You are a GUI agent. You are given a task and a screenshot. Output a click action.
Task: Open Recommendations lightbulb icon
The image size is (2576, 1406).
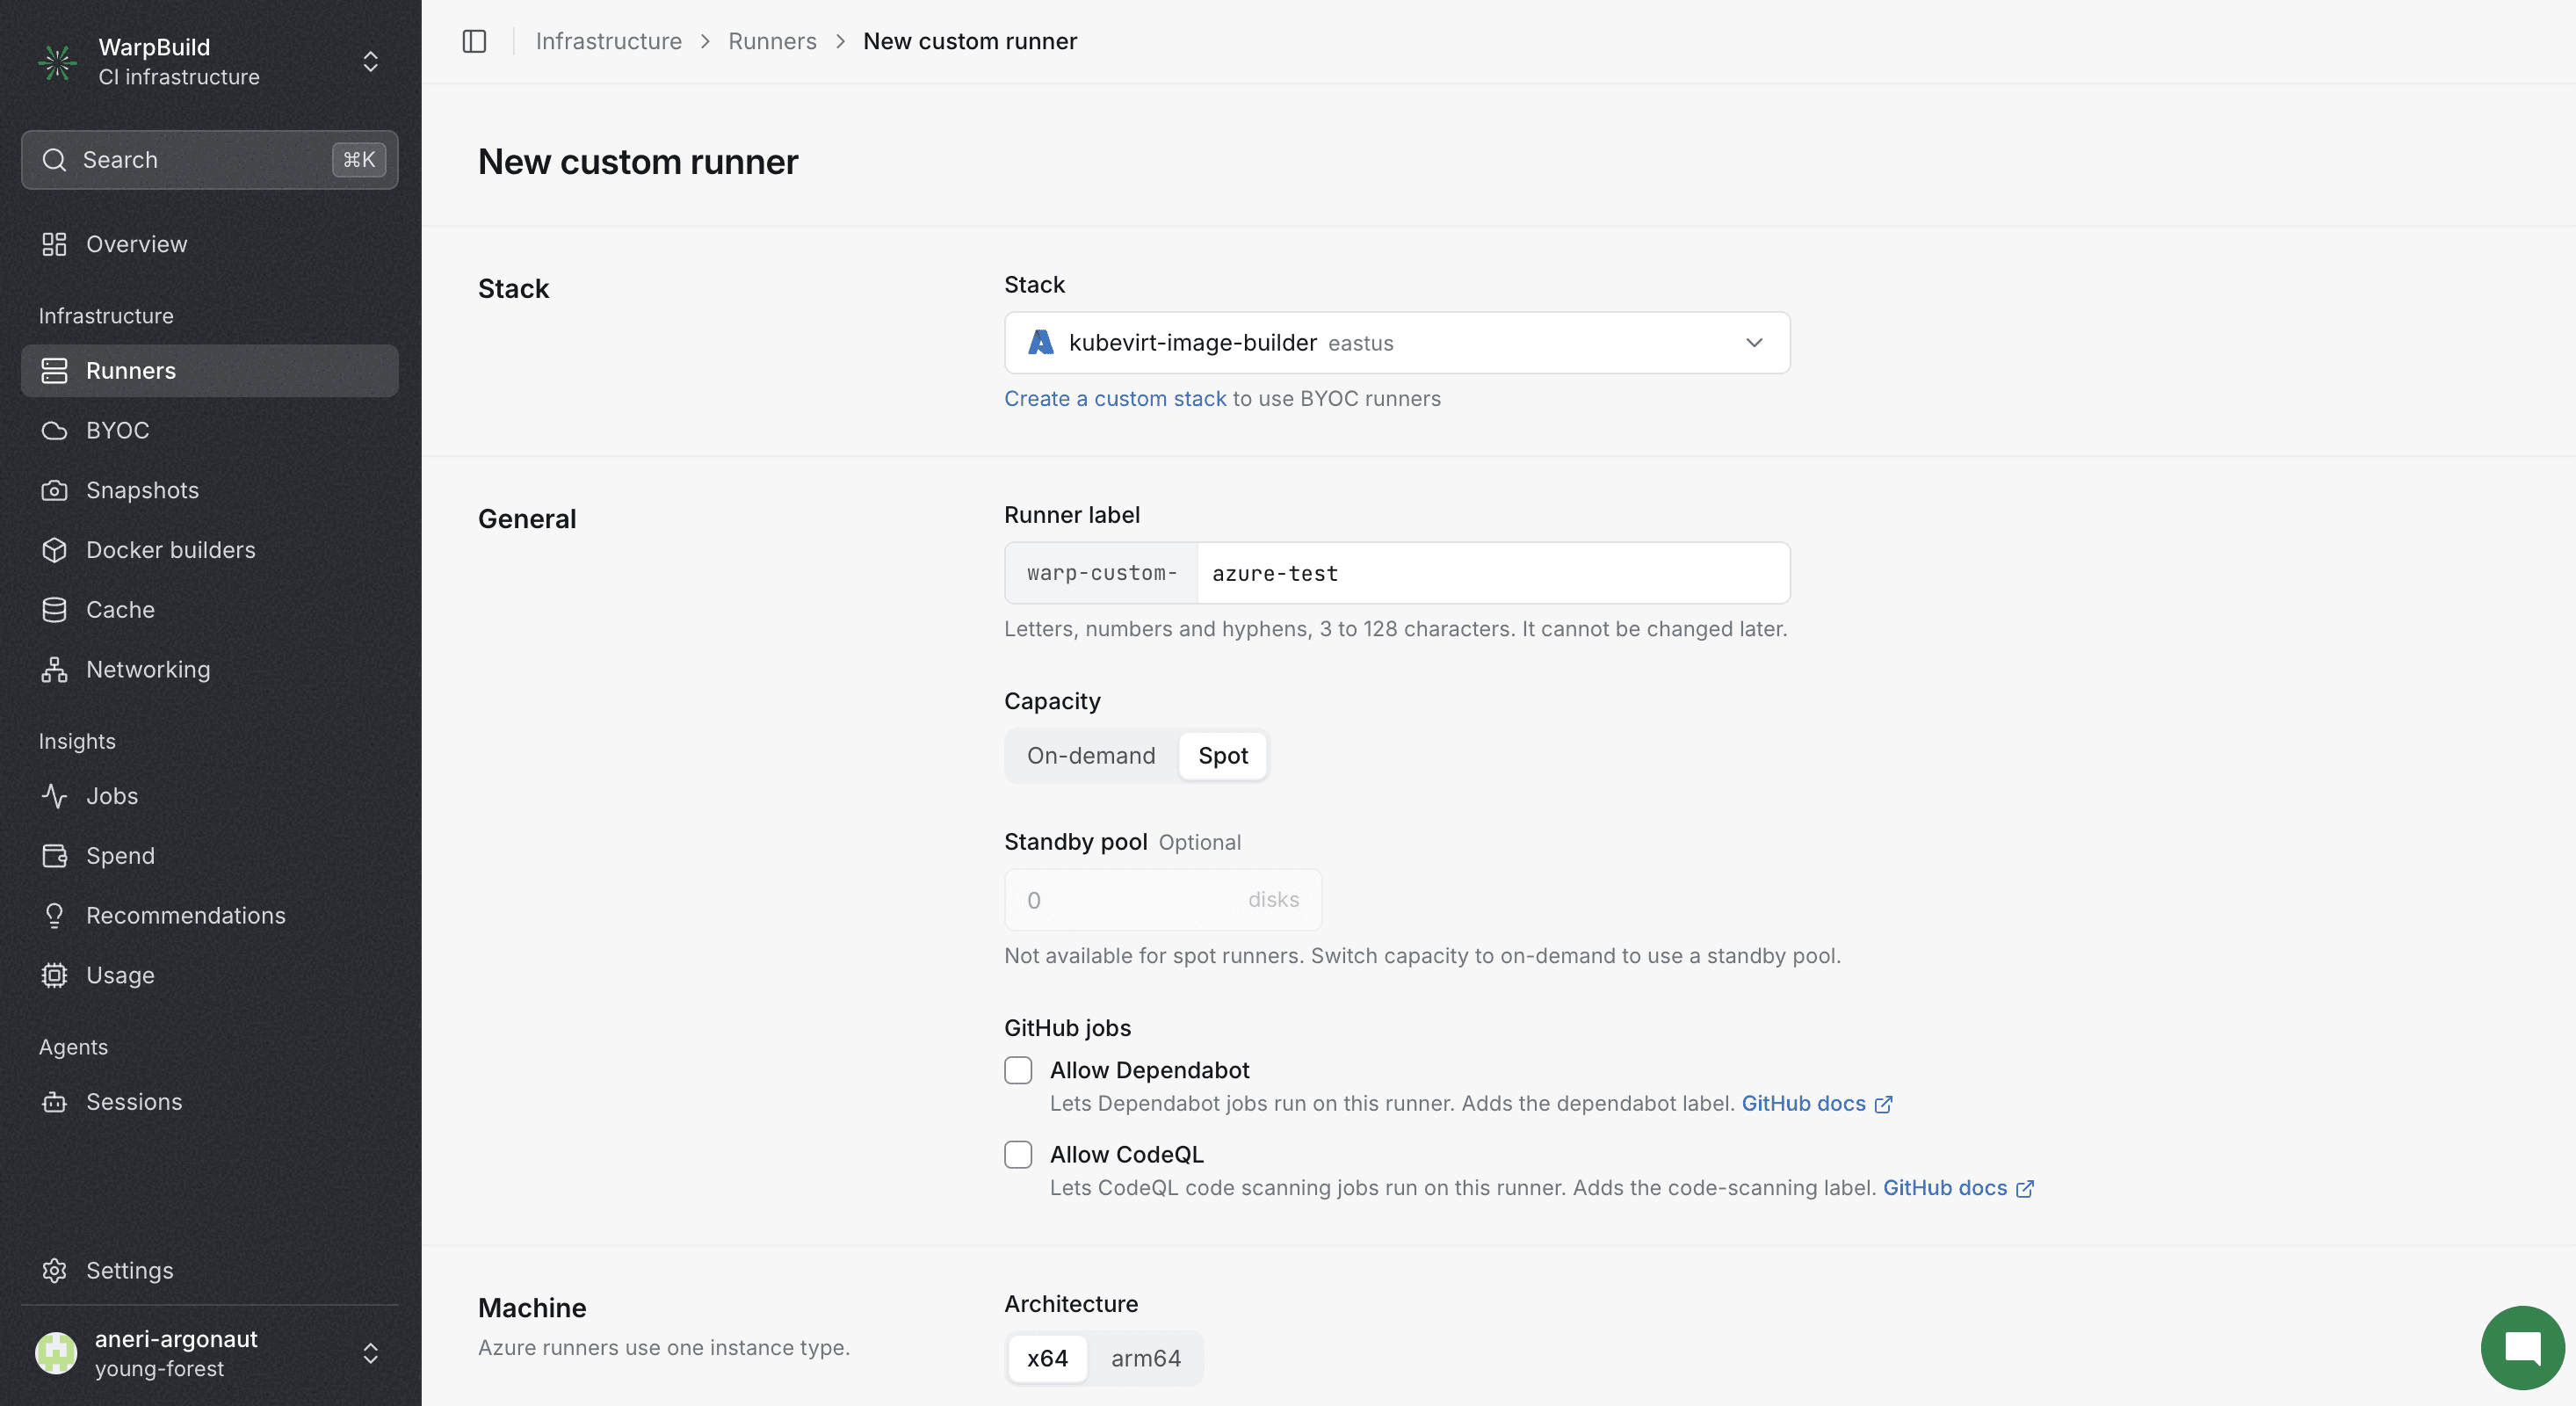click(54, 915)
